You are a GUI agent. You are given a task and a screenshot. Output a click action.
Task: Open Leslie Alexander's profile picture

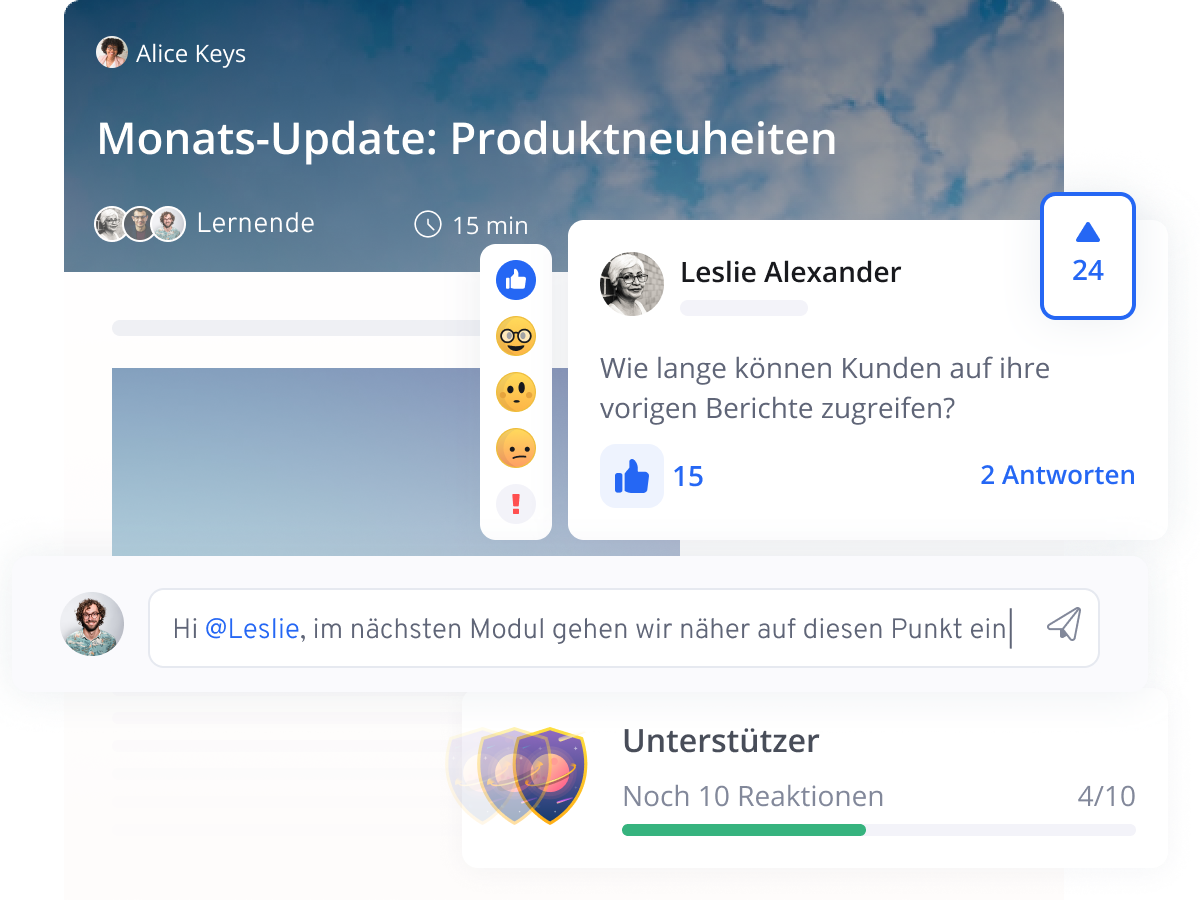click(631, 284)
